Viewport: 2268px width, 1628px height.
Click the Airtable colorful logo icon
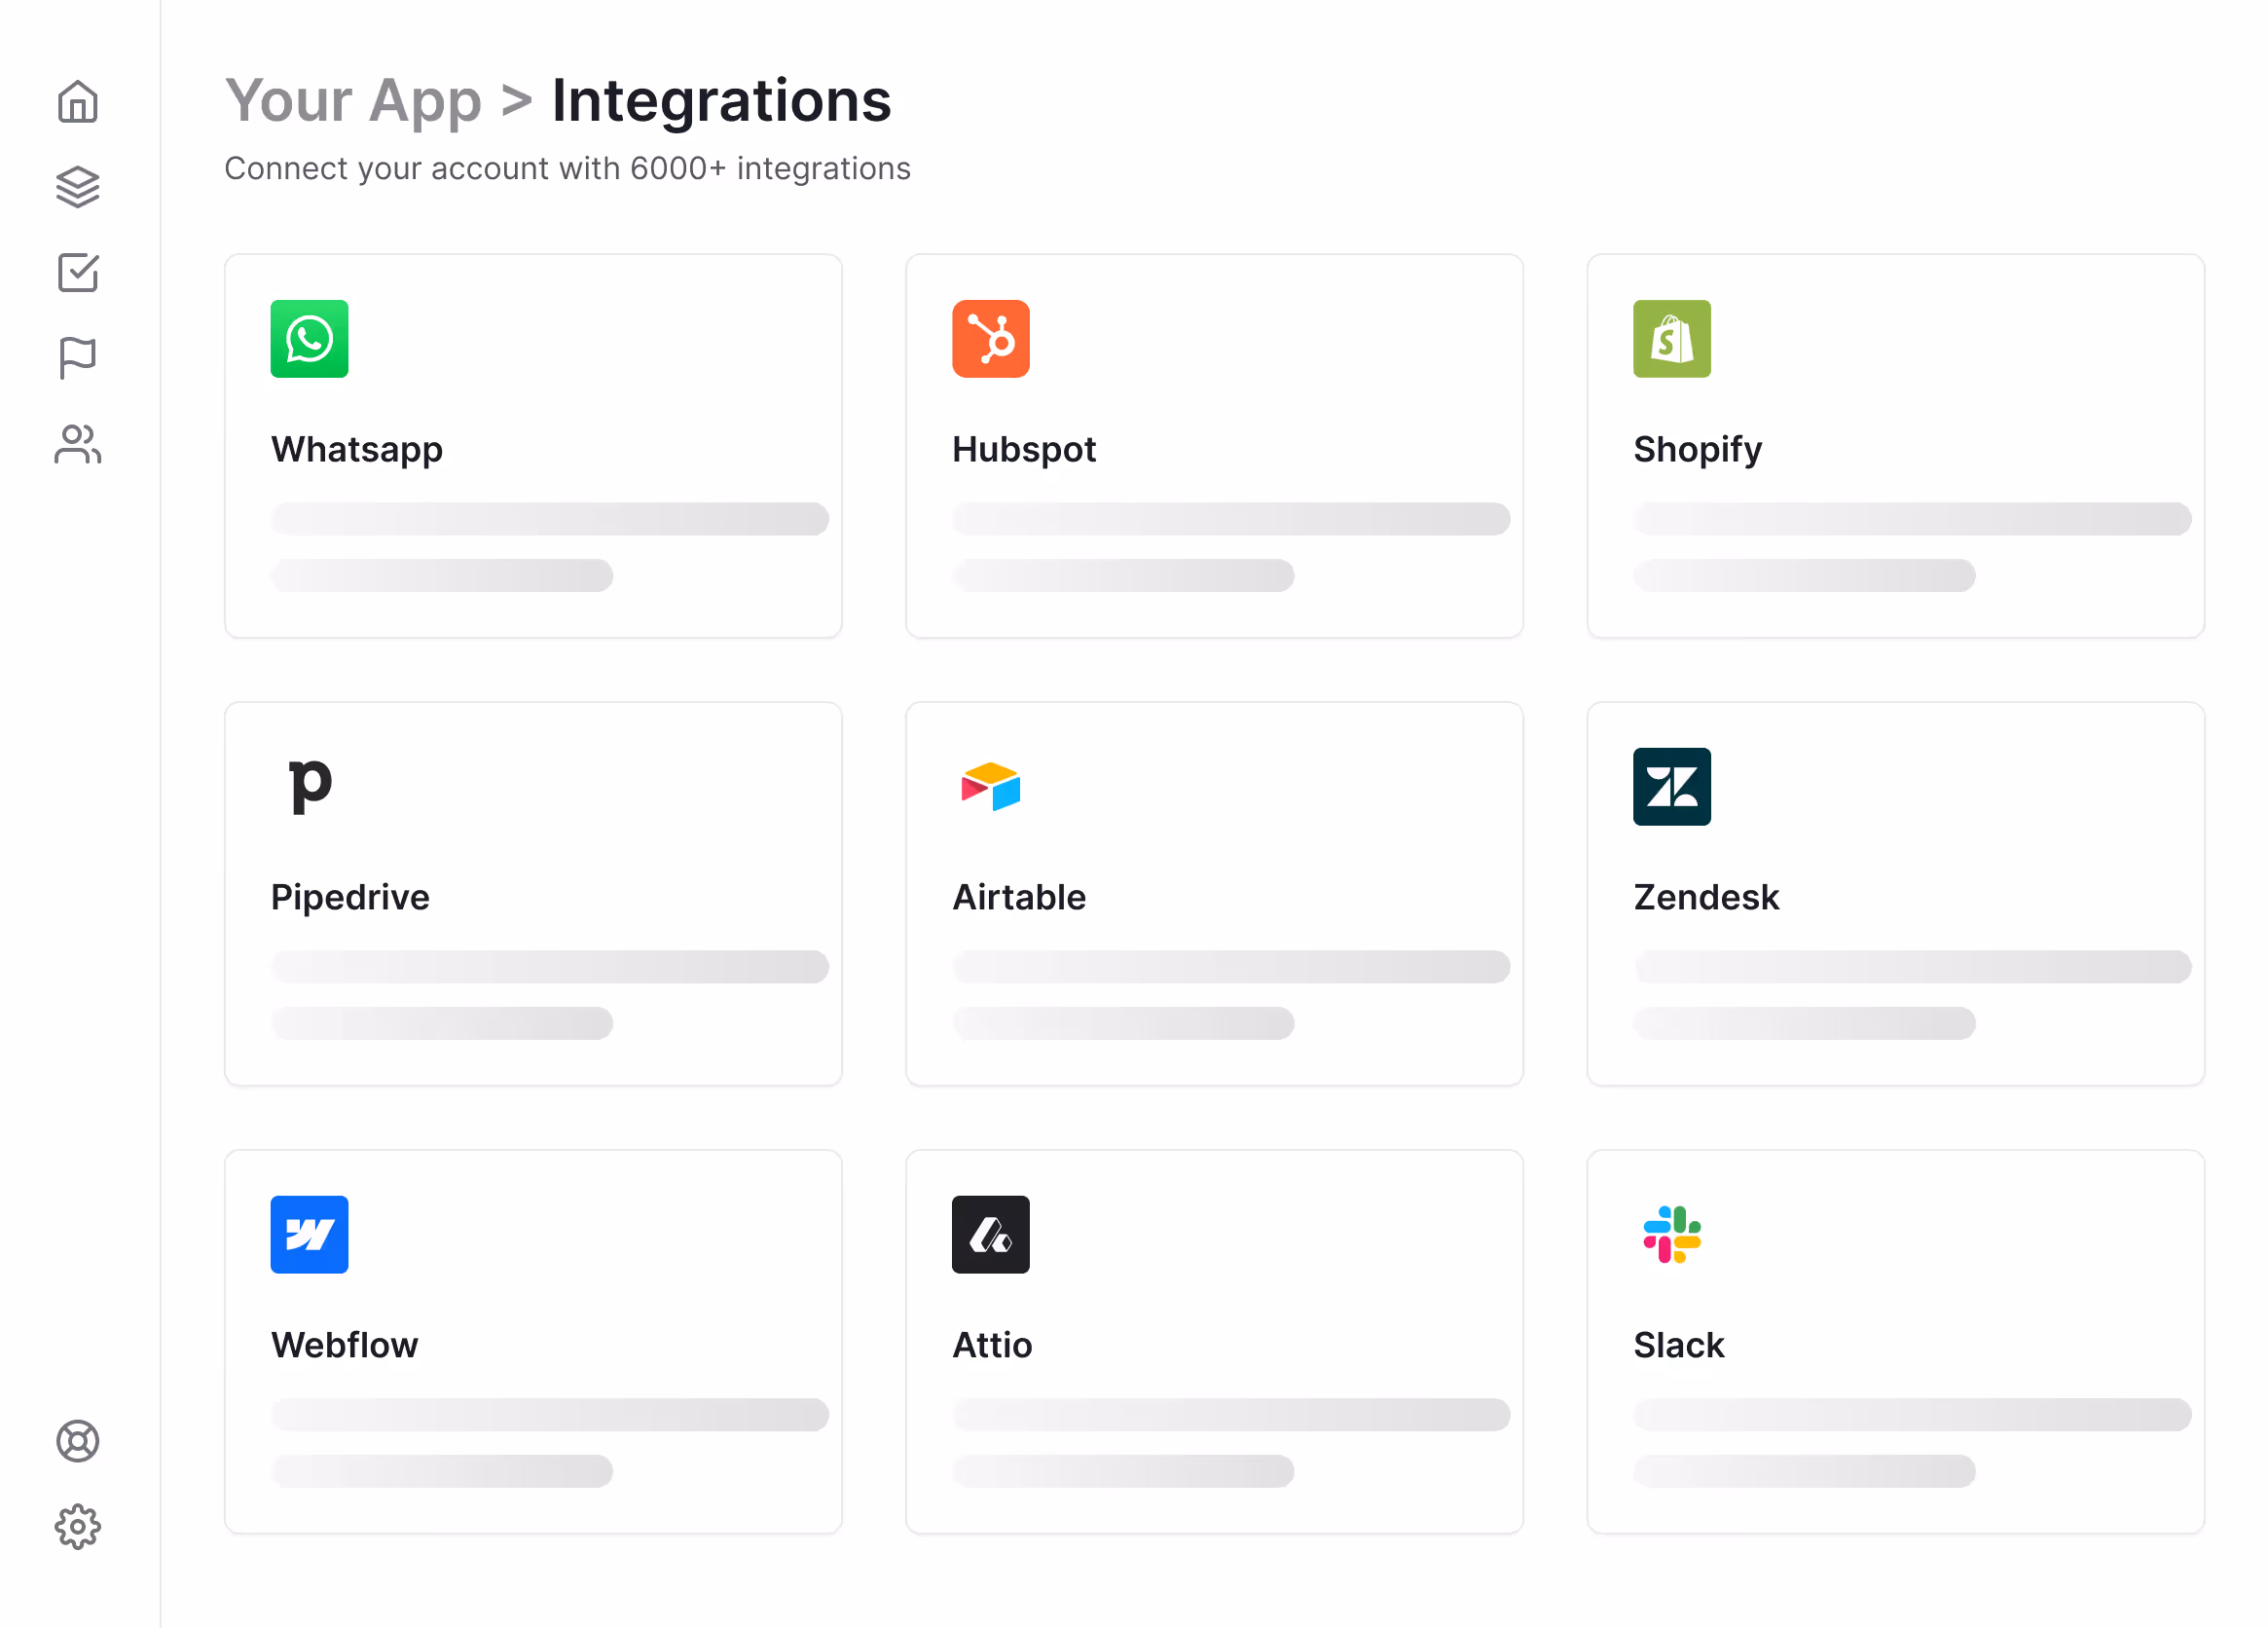(990, 787)
